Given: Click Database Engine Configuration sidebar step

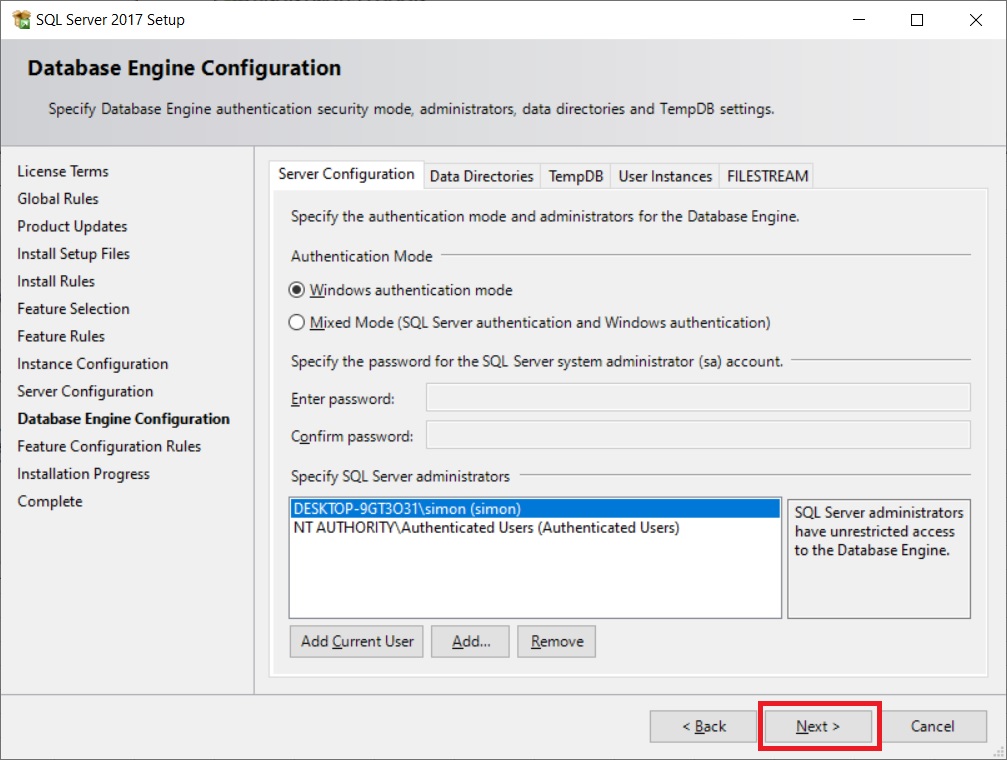Looking at the screenshot, I should pyautogui.click(x=123, y=419).
